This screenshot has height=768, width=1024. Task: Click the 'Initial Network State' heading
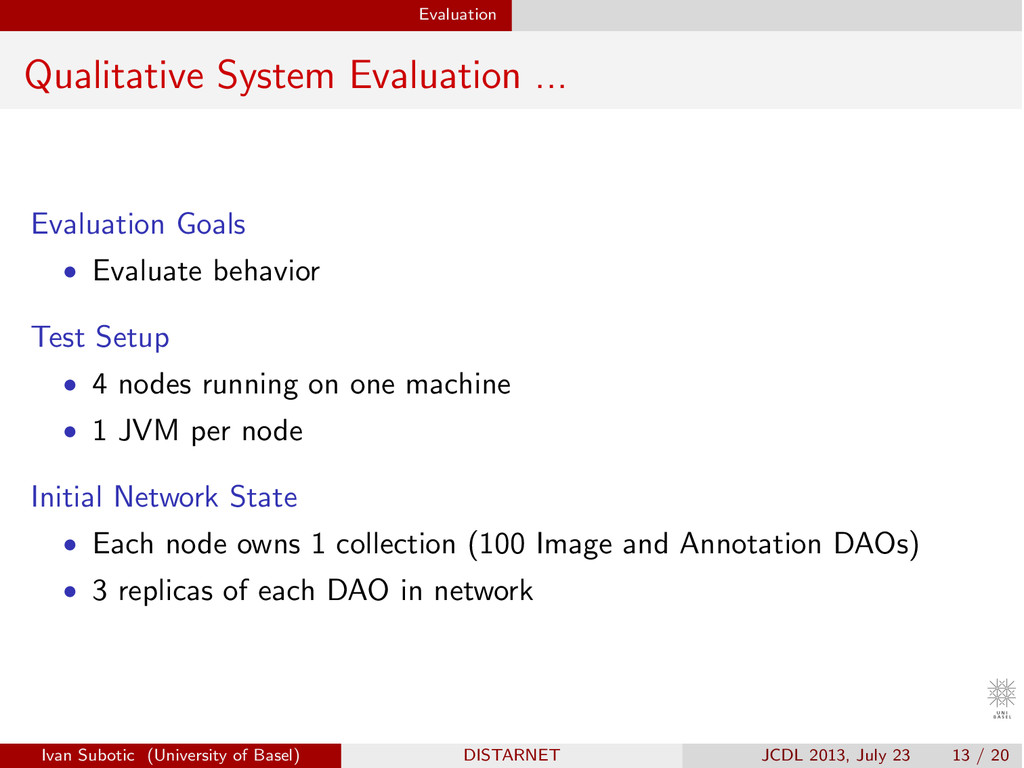pyautogui.click(x=164, y=497)
